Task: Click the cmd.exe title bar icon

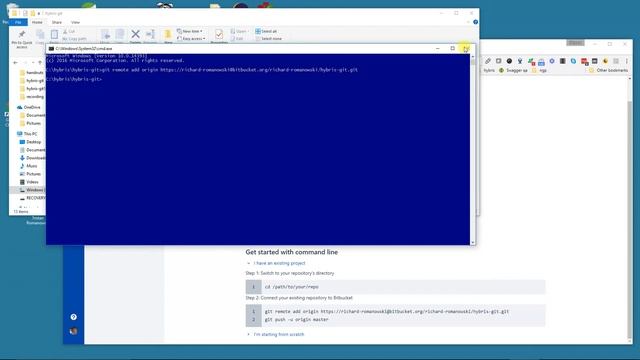Action: point(51,49)
